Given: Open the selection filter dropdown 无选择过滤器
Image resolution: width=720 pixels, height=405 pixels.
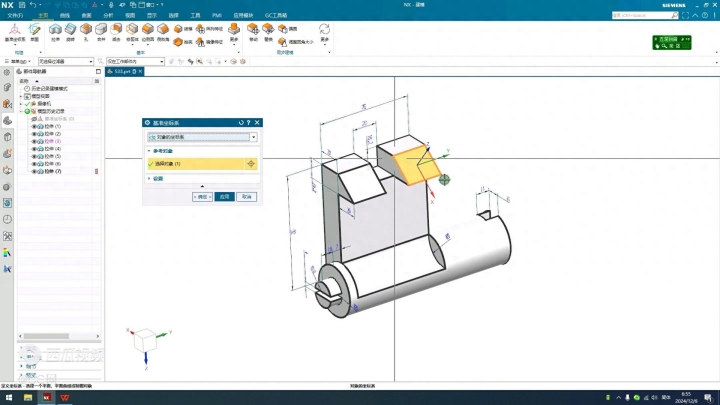Looking at the screenshot, I should pos(66,62).
